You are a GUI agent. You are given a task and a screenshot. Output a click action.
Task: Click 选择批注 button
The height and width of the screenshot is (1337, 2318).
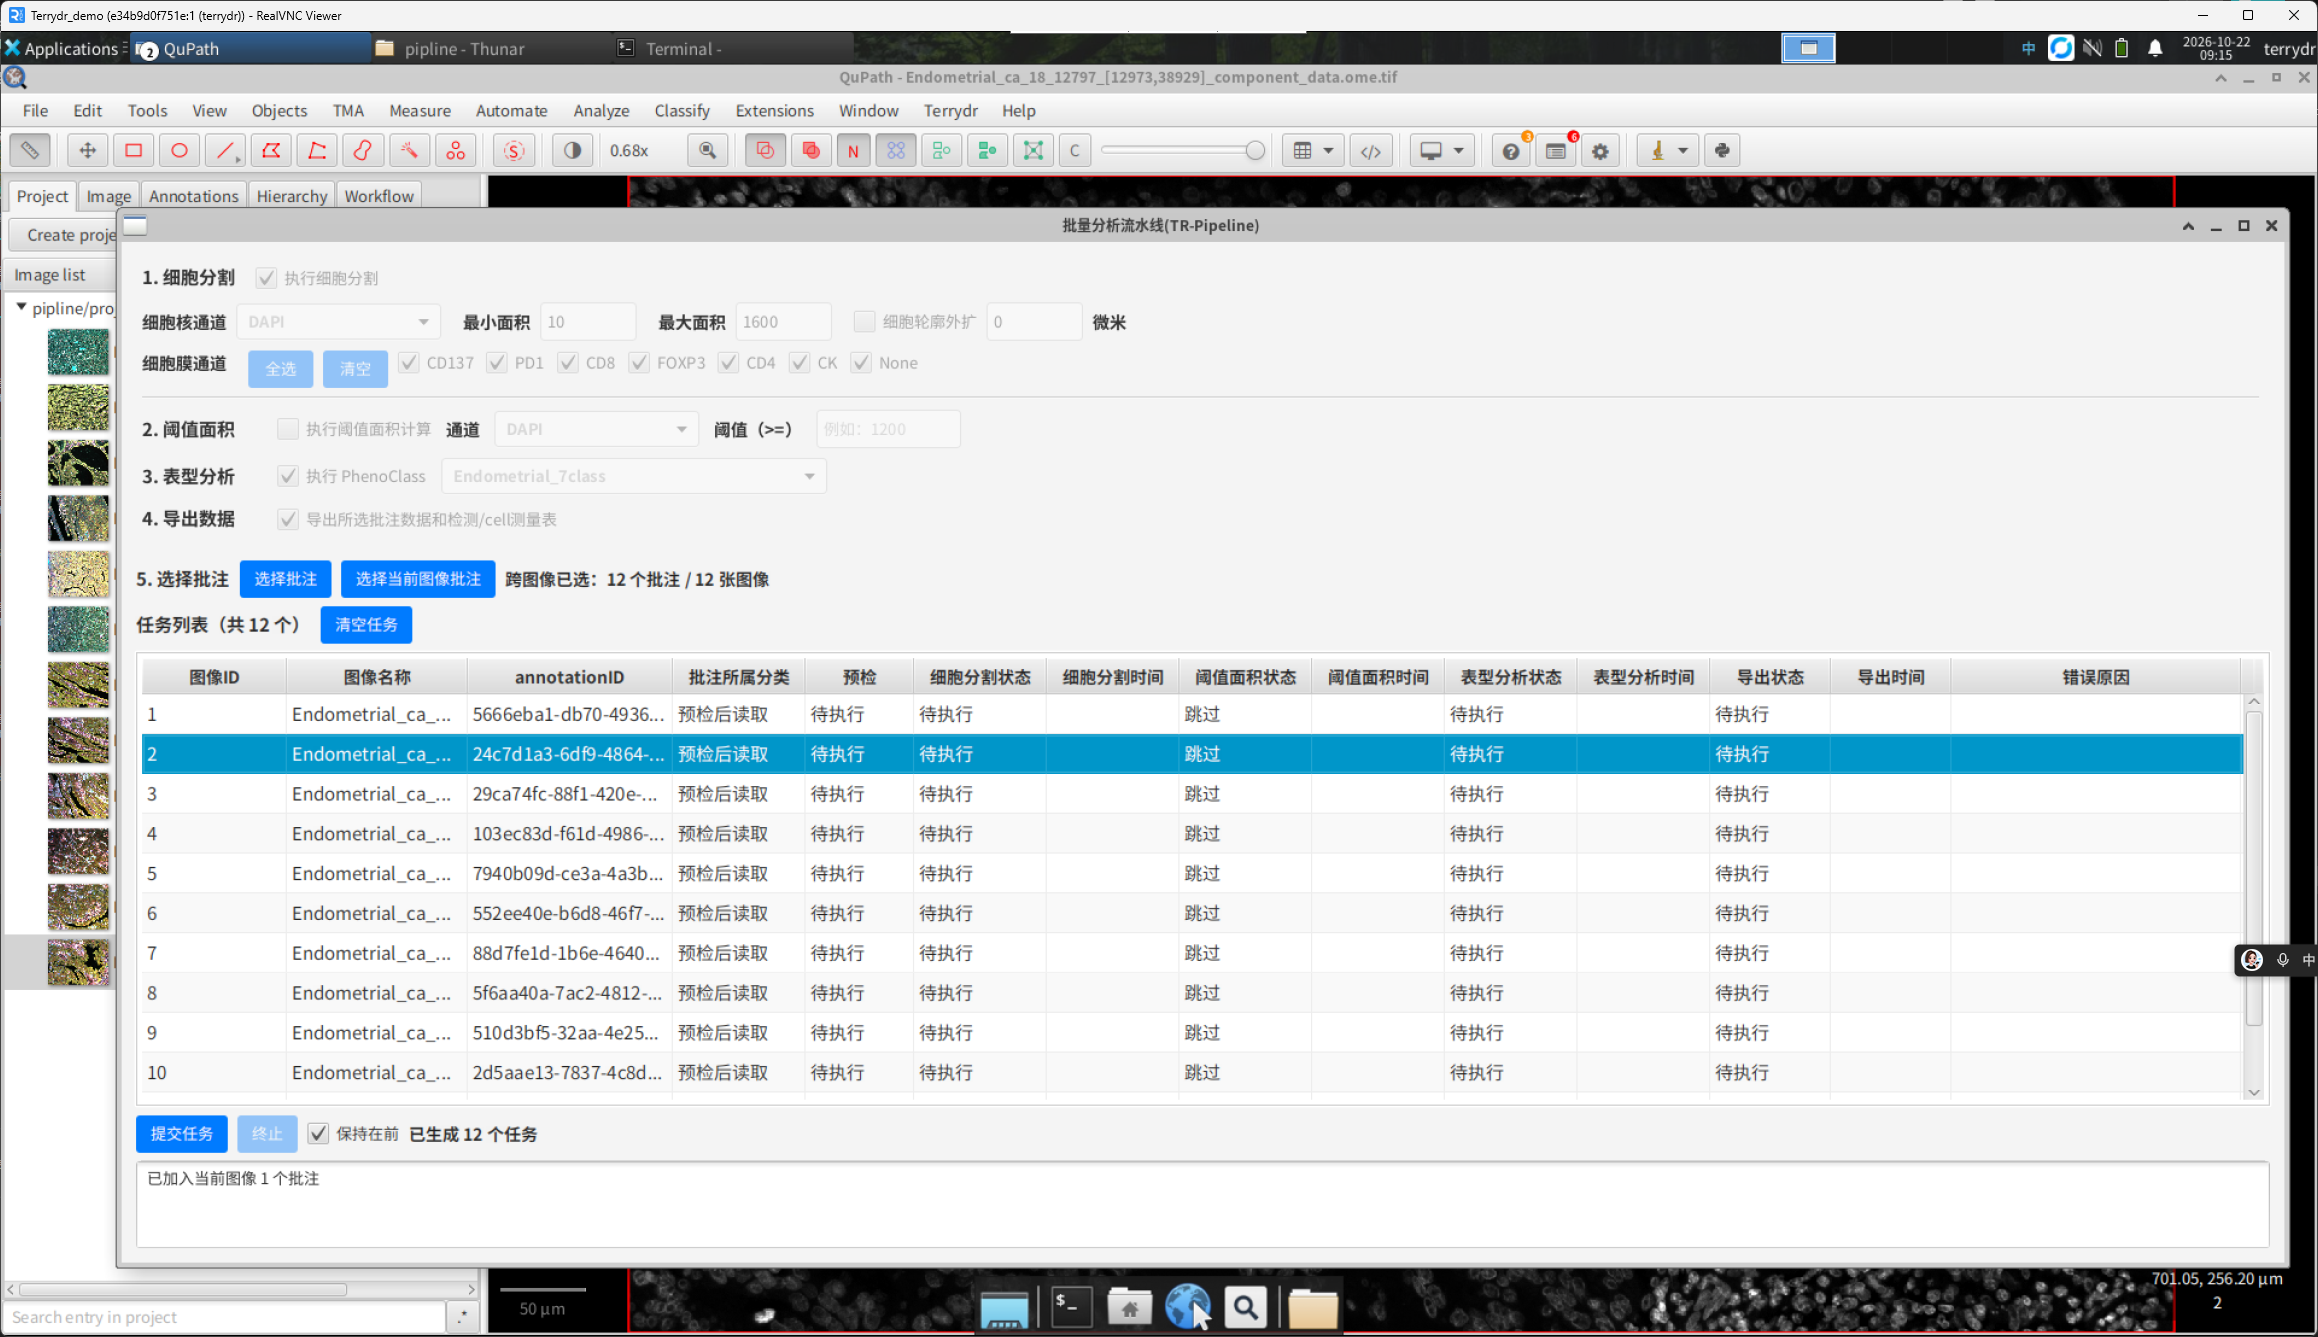click(285, 579)
